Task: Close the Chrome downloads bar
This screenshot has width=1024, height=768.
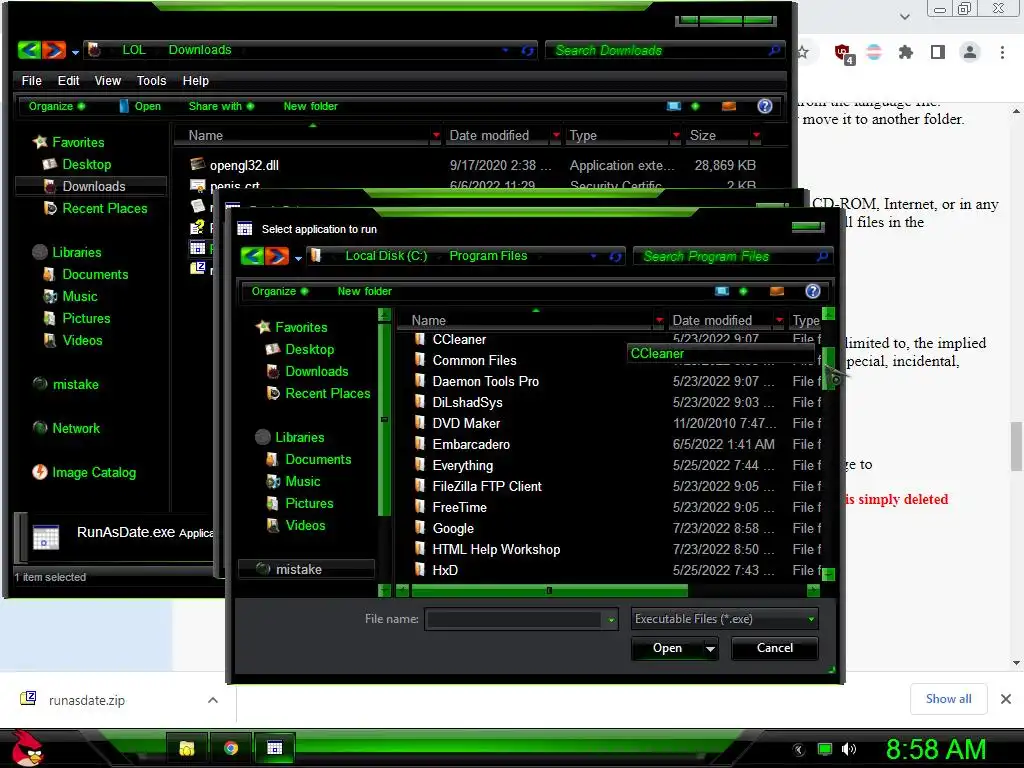Action: 1006,699
